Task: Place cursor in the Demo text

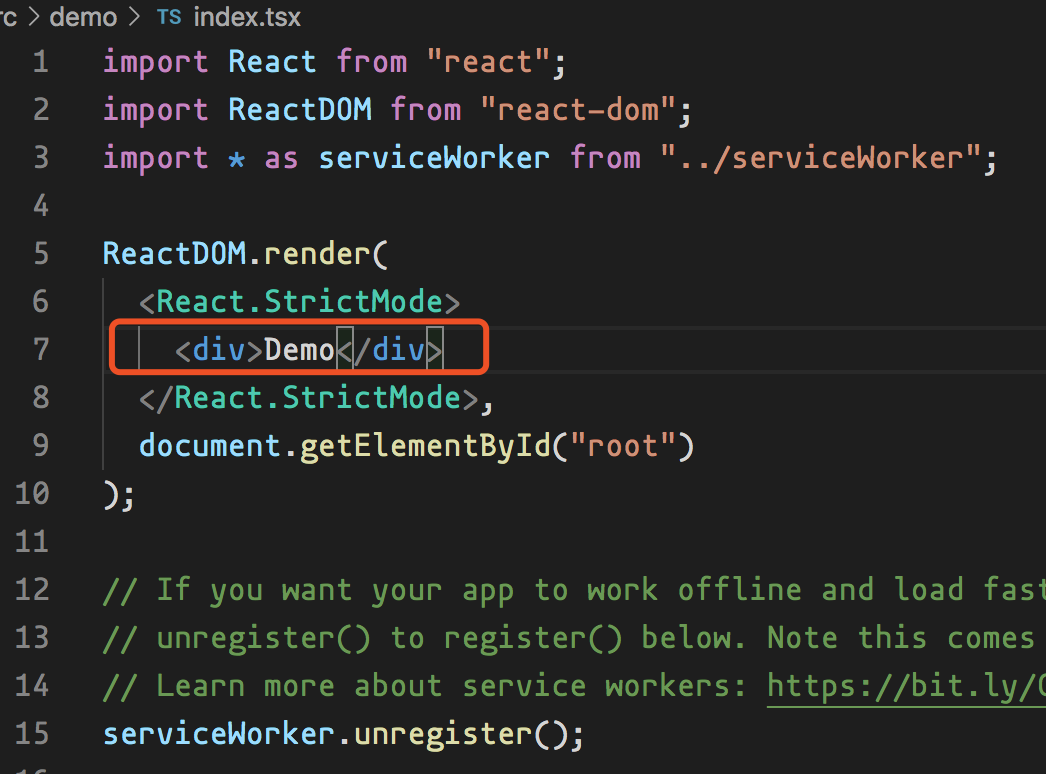Action: click(299, 350)
